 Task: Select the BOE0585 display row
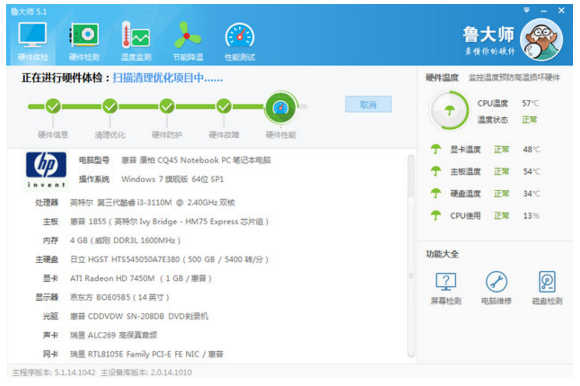tap(102, 297)
